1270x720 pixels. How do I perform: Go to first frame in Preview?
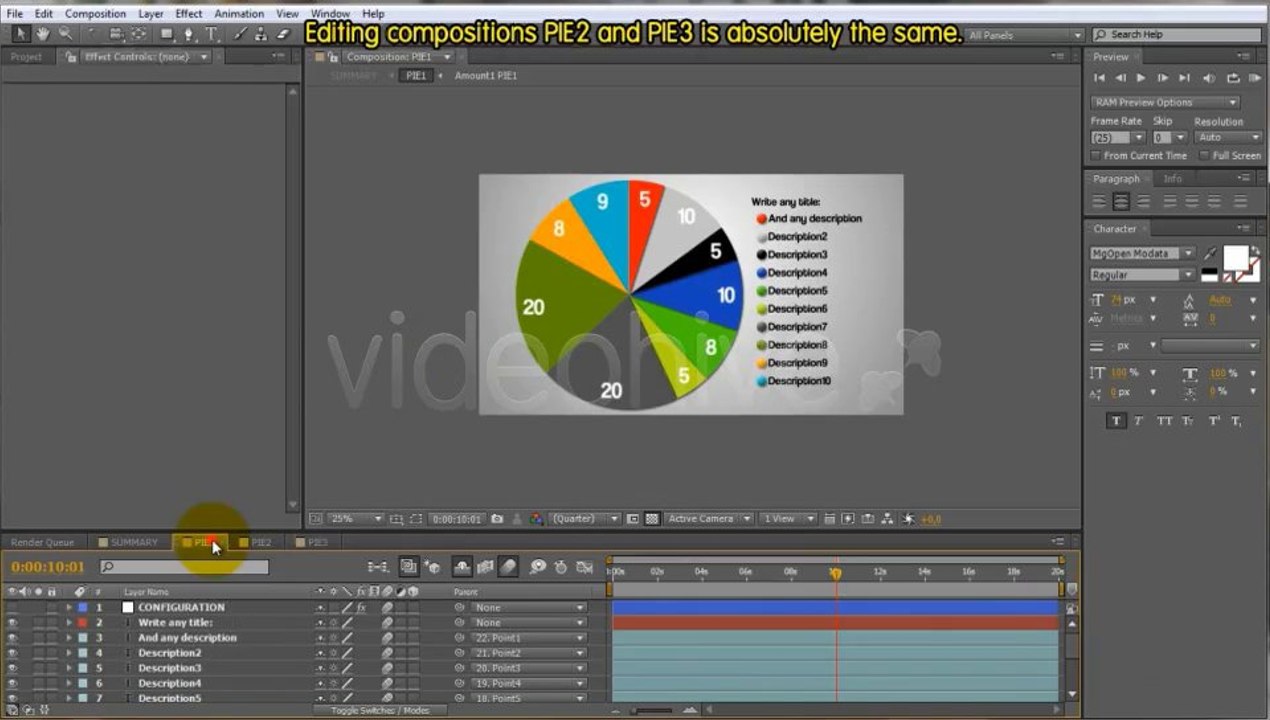point(1099,78)
